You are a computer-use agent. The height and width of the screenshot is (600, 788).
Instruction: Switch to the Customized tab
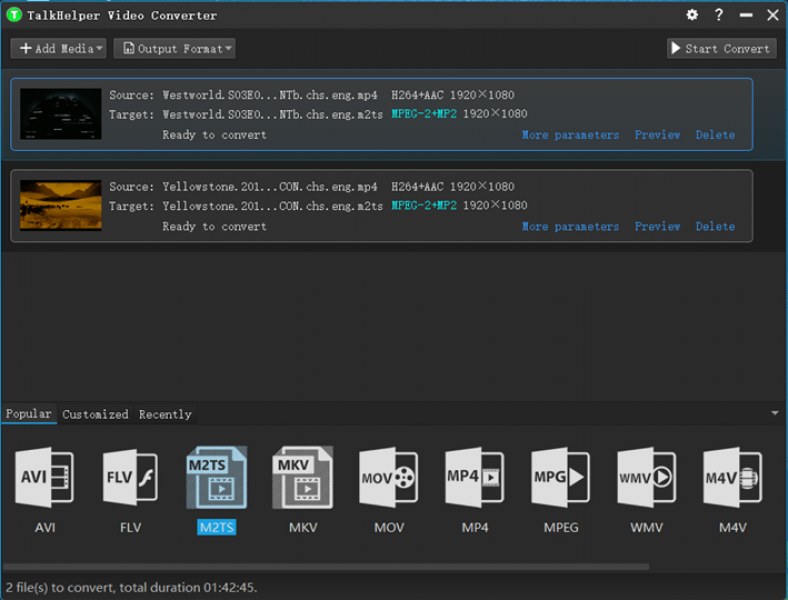(x=95, y=414)
